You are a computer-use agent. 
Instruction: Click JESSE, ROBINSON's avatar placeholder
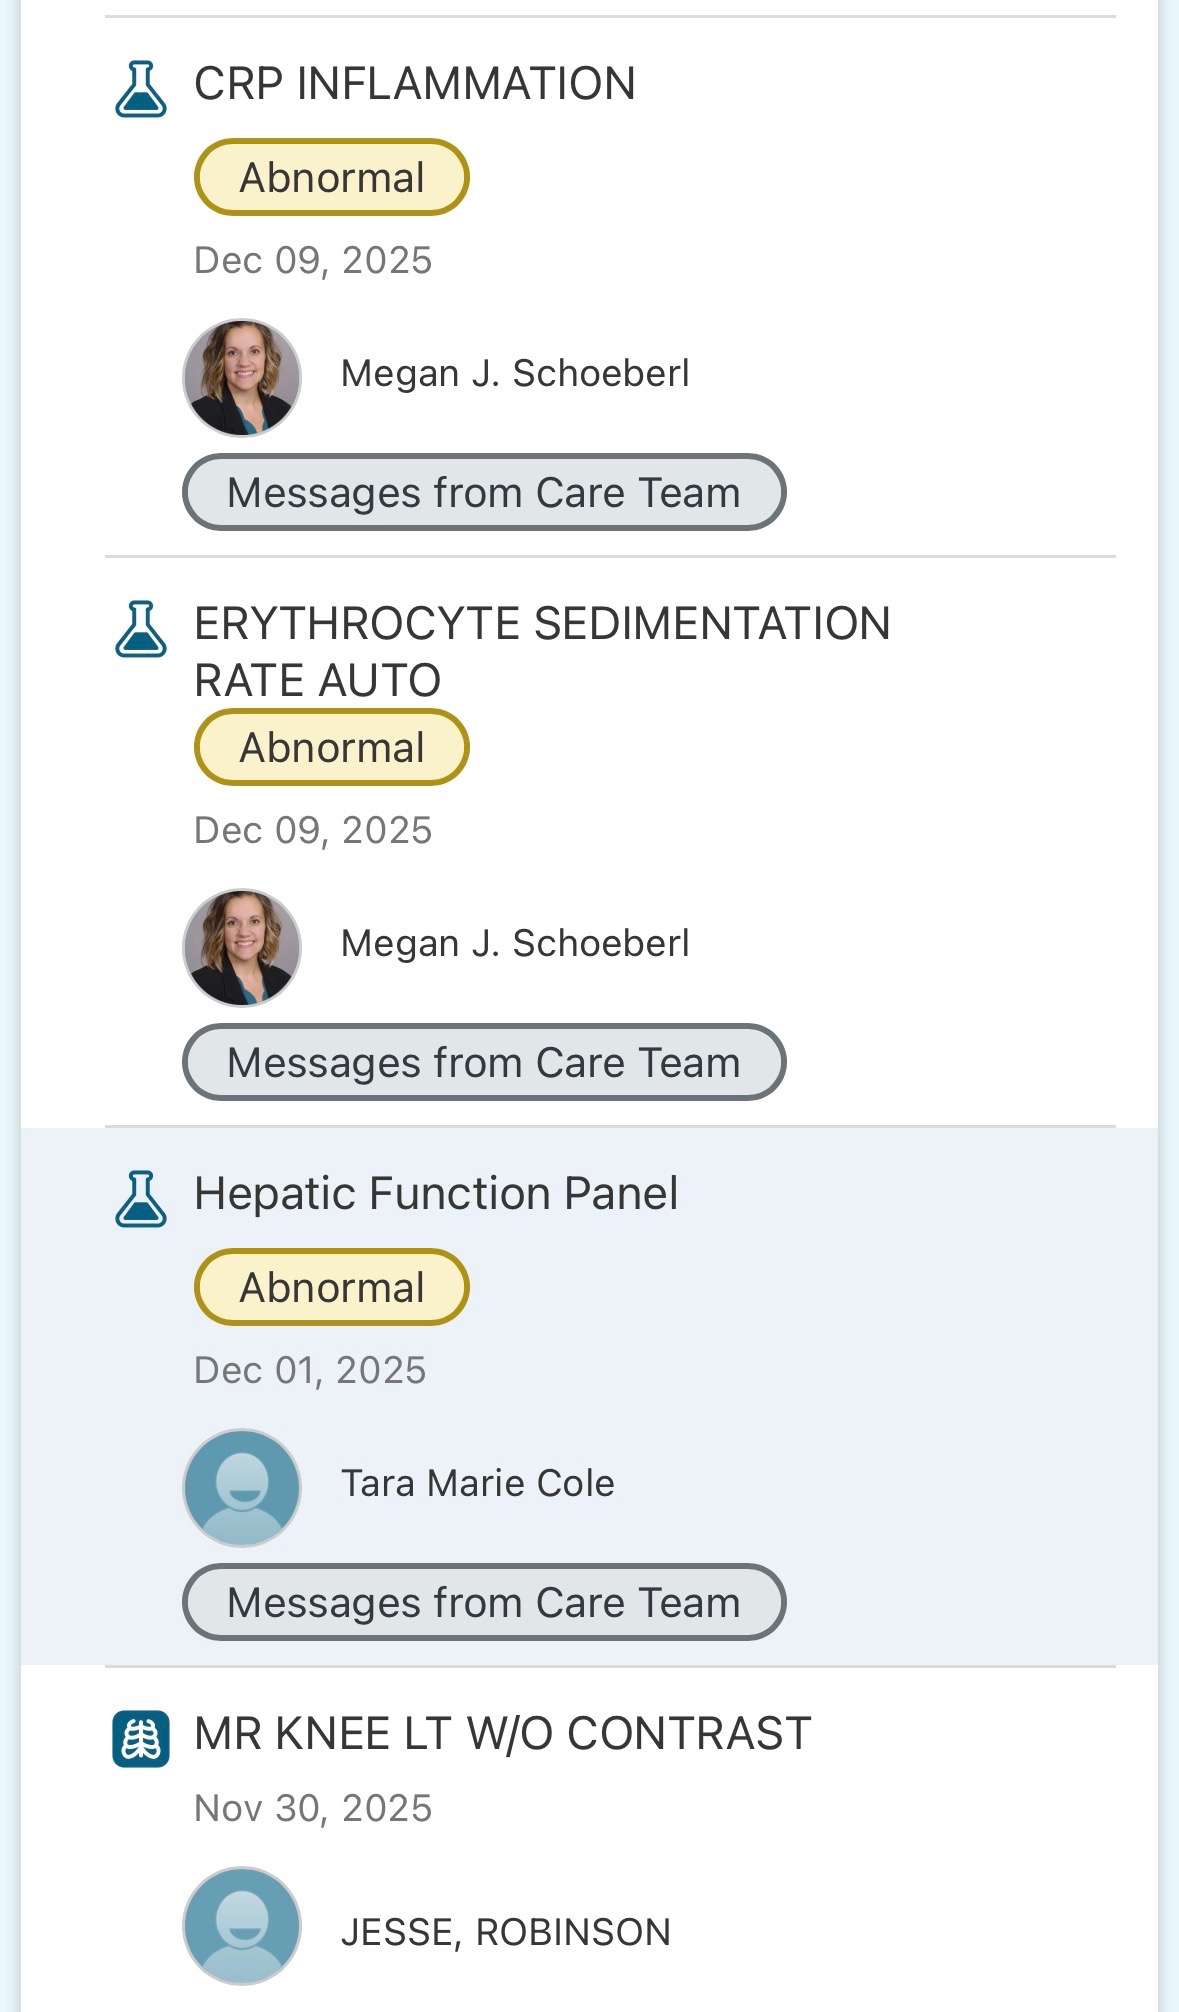pyautogui.click(x=242, y=1926)
